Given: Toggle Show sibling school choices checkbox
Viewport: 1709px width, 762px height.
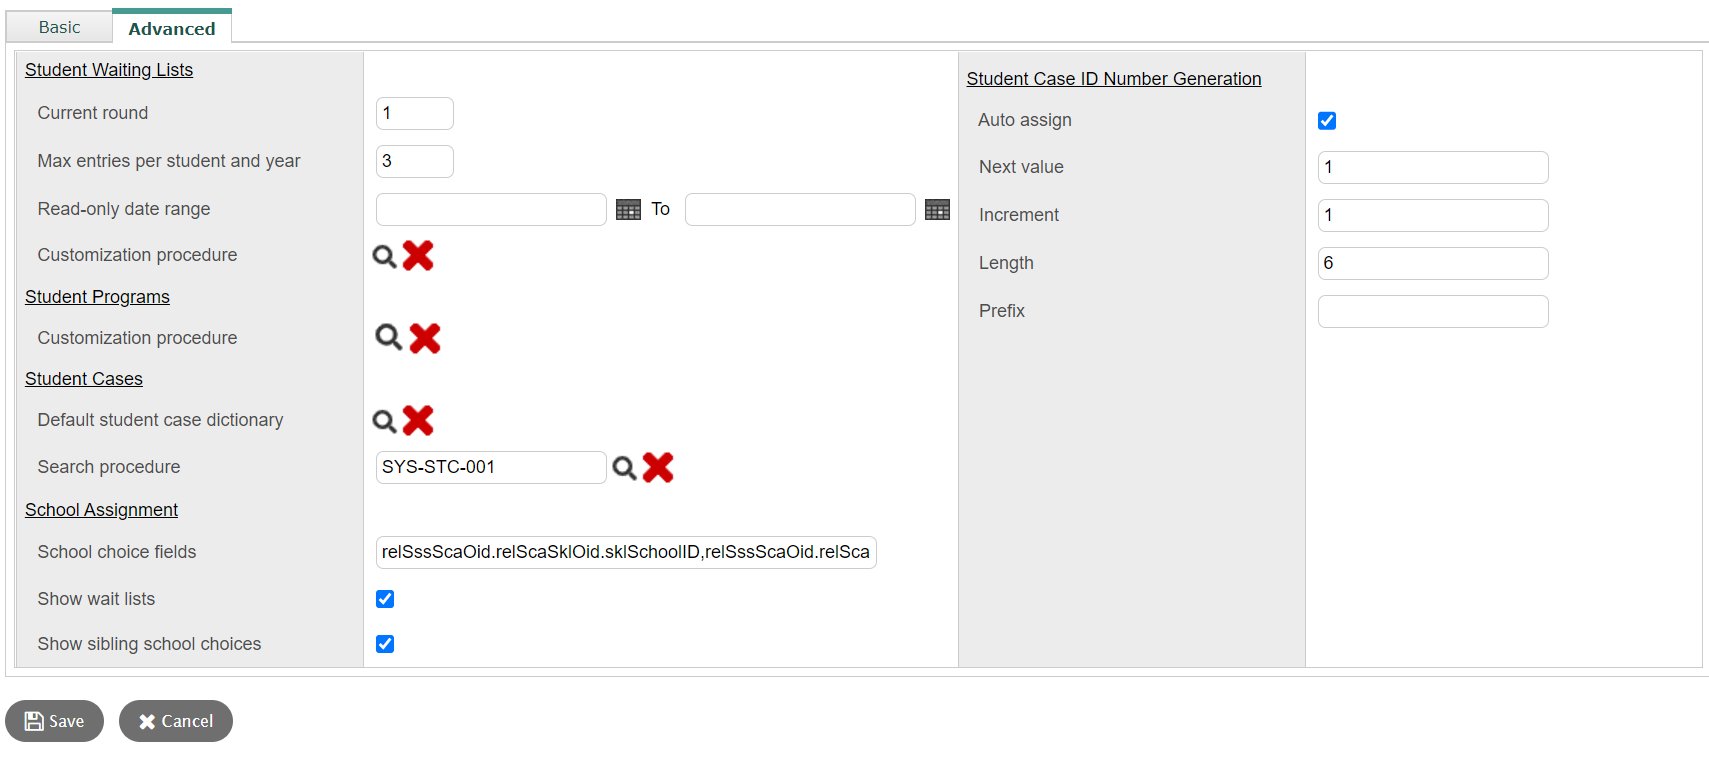Looking at the screenshot, I should [x=385, y=644].
